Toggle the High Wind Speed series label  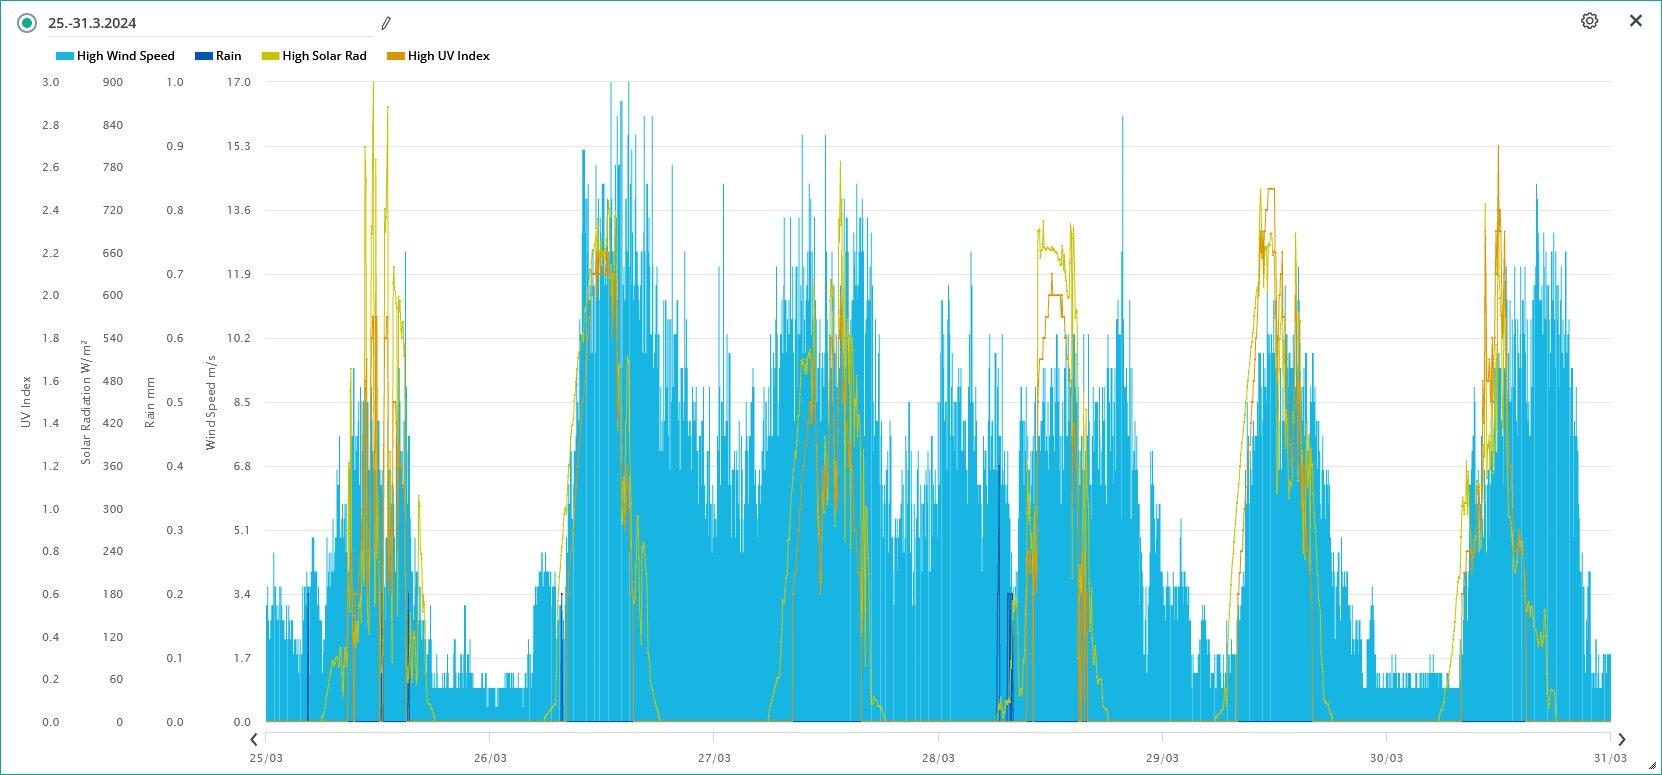tap(126, 56)
